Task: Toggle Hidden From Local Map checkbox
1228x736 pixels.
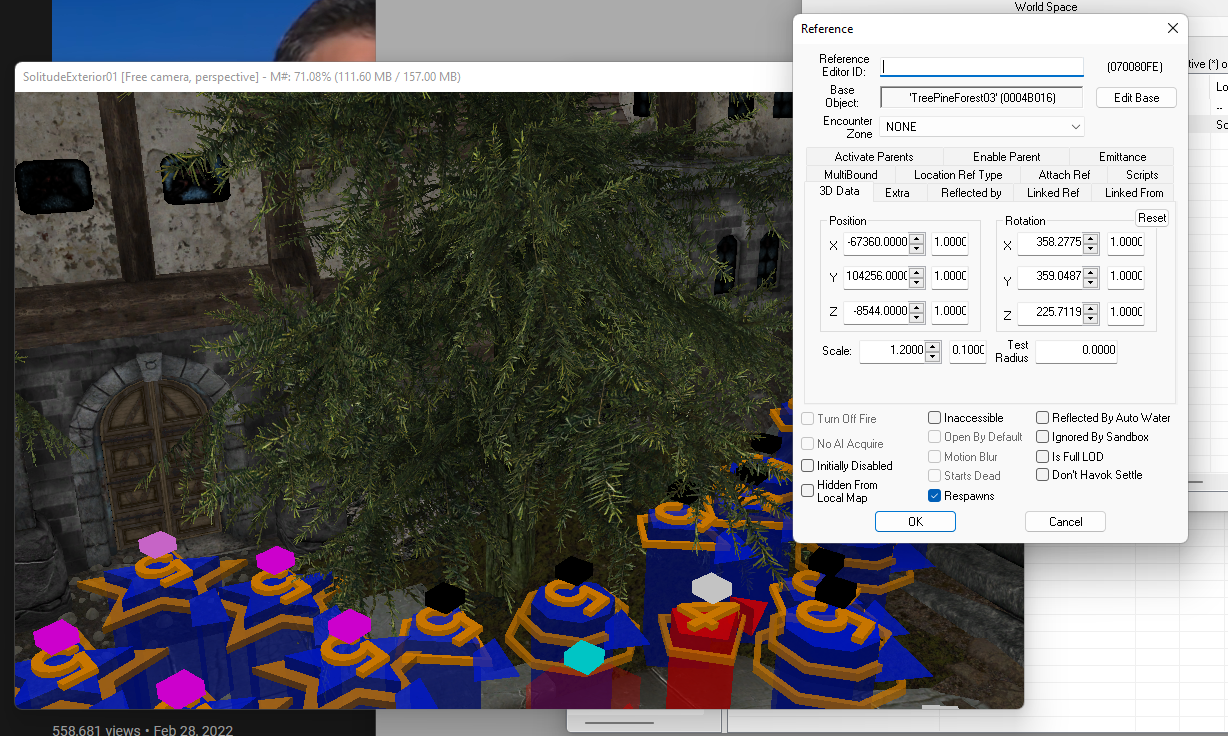Action: coord(807,491)
